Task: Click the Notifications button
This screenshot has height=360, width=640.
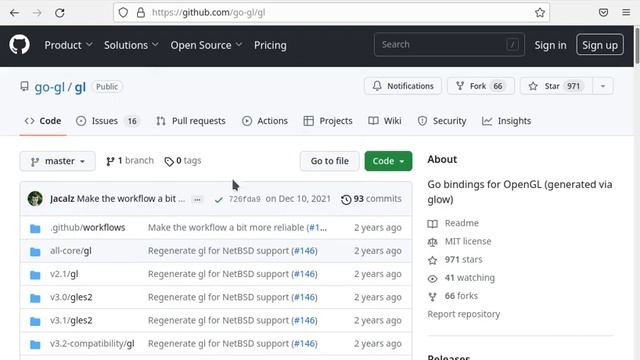Action: (403, 86)
